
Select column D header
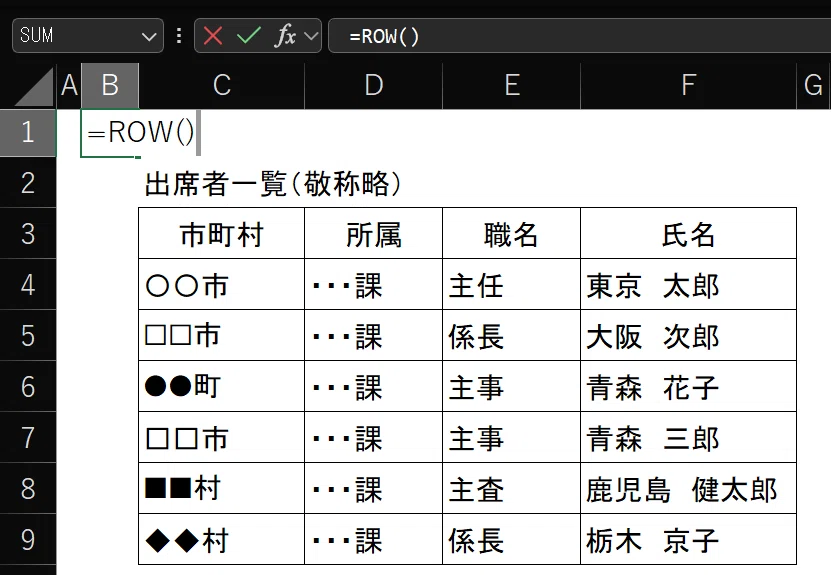pos(374,86)
